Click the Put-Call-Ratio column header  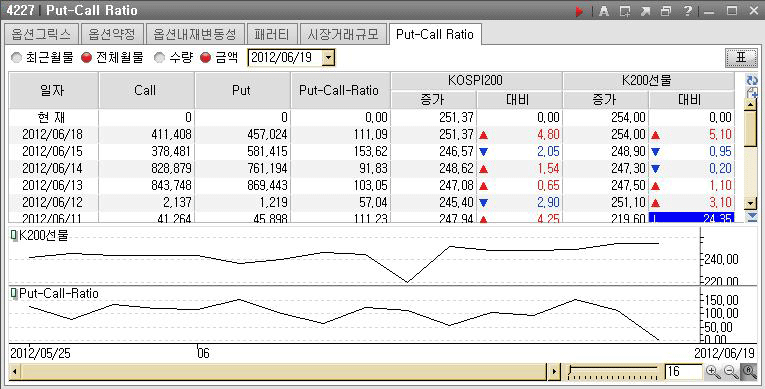340,90
